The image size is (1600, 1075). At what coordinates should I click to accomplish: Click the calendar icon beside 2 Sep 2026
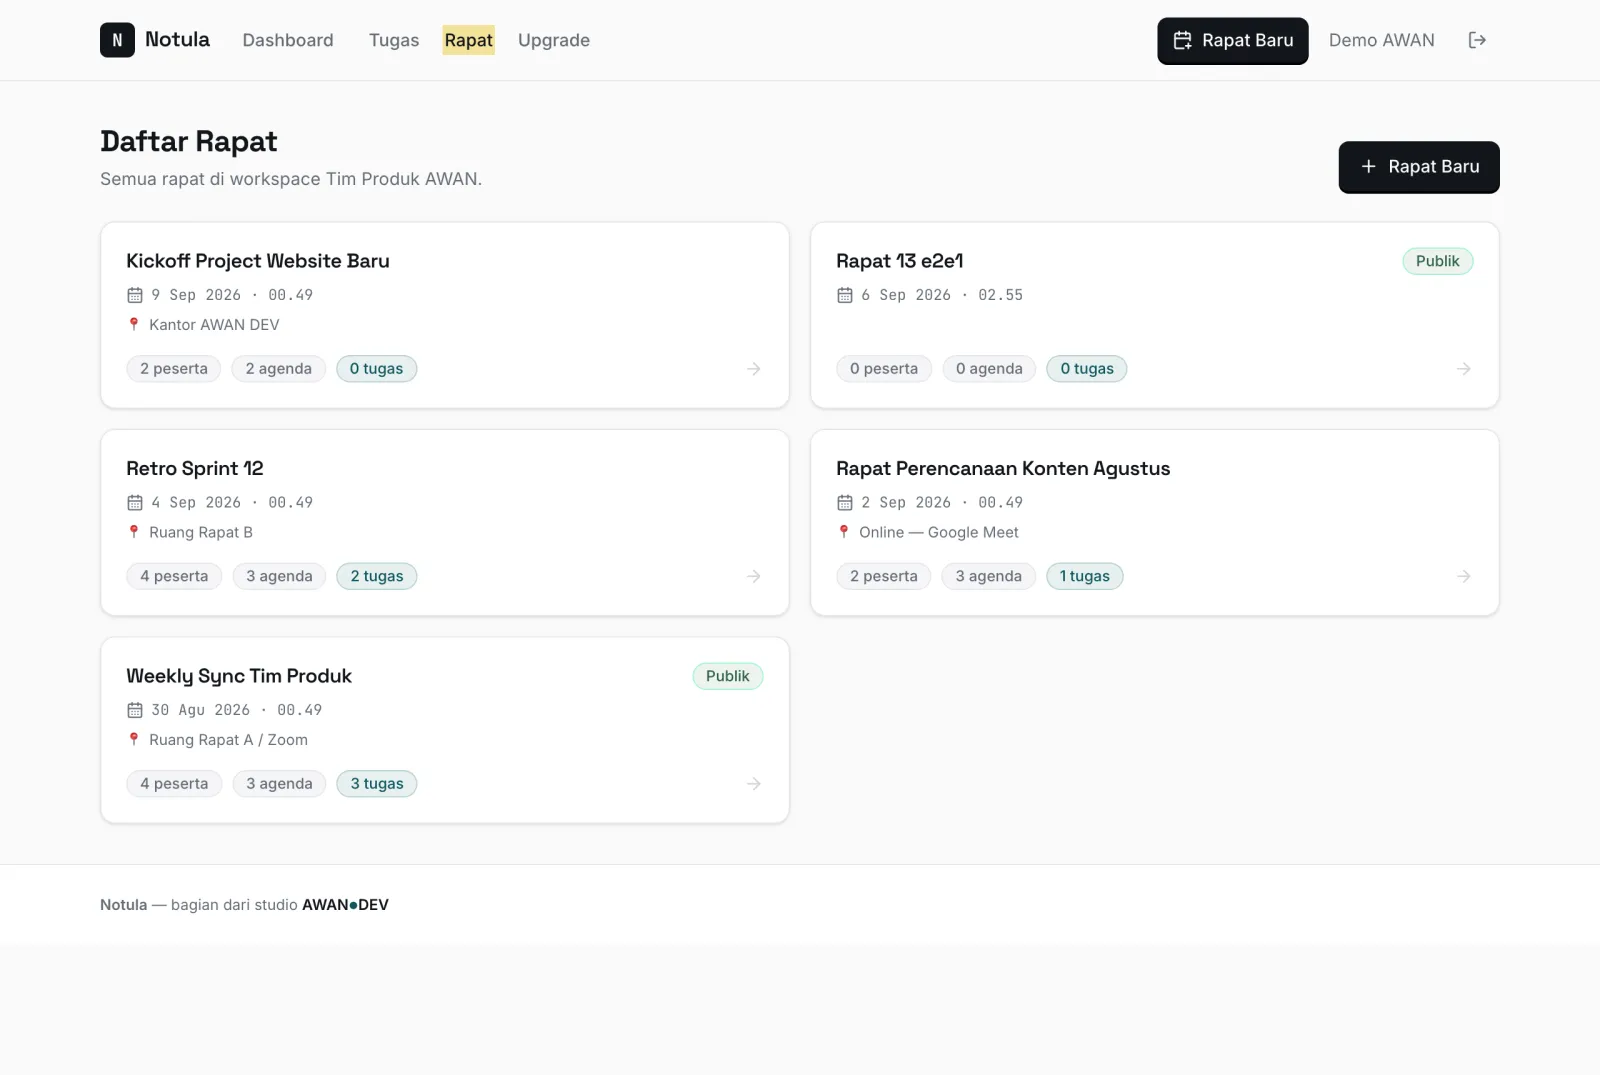pos(845,502)
